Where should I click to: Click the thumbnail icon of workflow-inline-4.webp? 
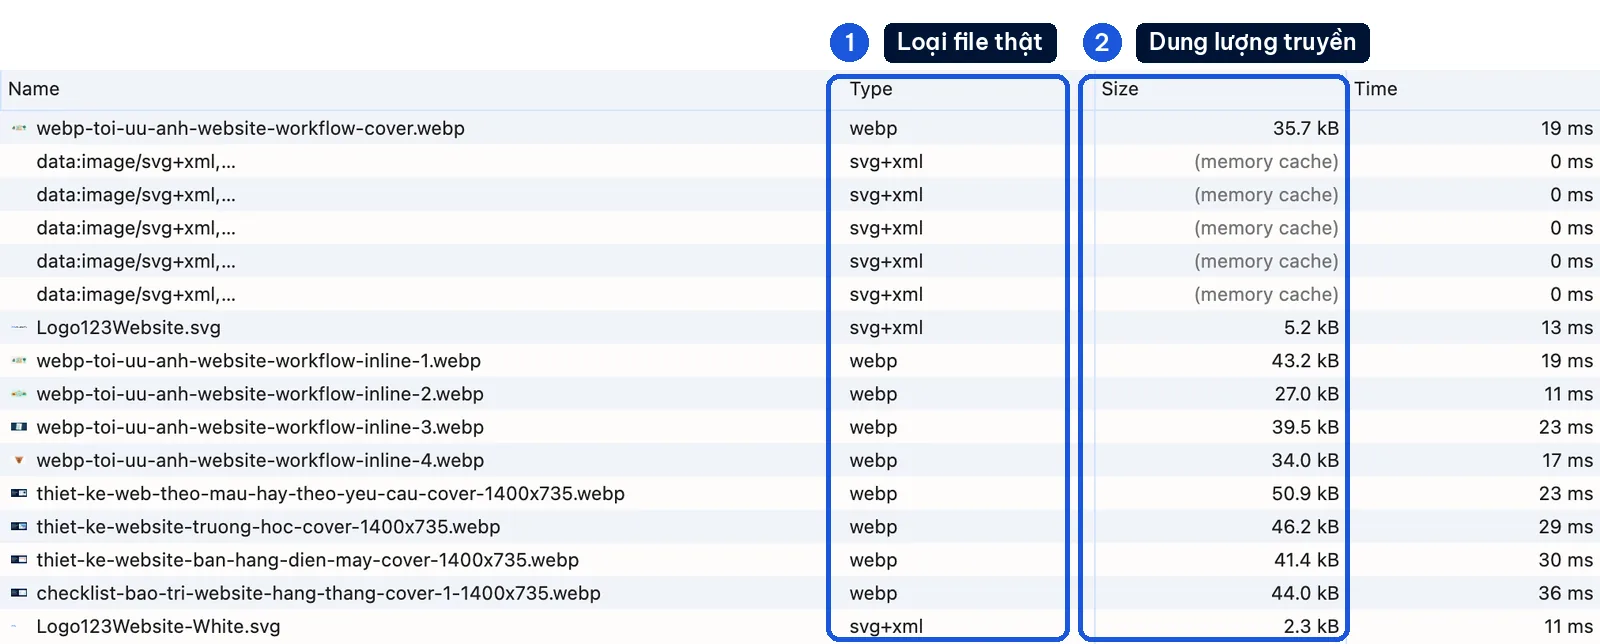point(19,460)
